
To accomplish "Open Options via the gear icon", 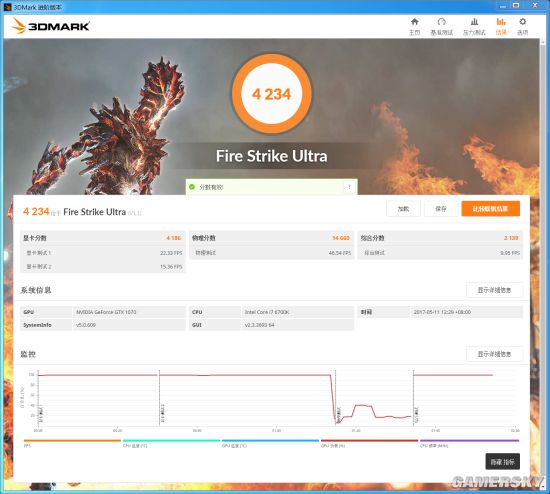I will (523, 22).
